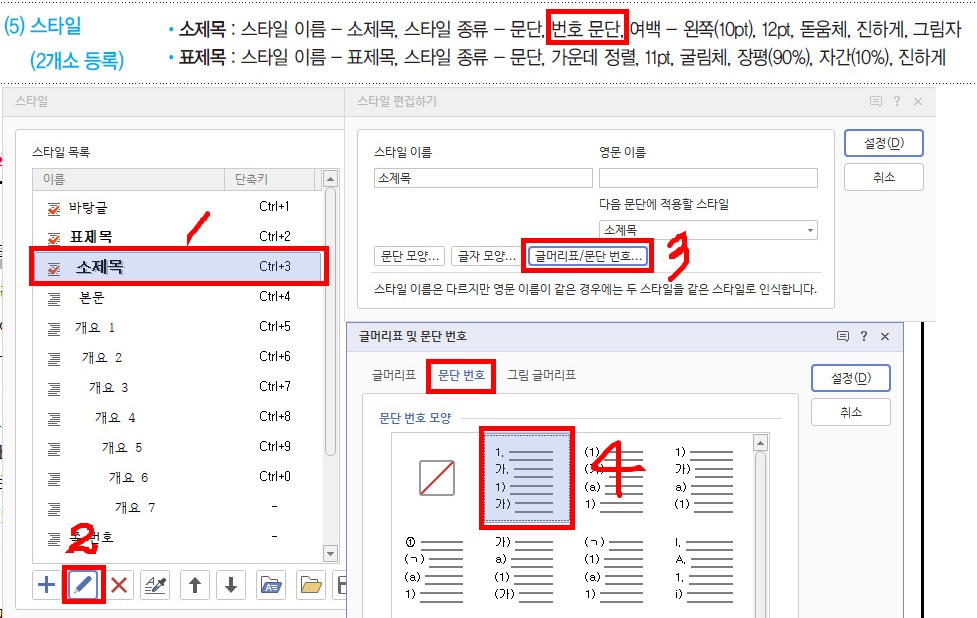Image resolution: width=977 pixels, height=618 pixels.
Task: Choose the '(ㄱ) (1) (a) 1)' numbering style
Action: [x=616, y=568]
